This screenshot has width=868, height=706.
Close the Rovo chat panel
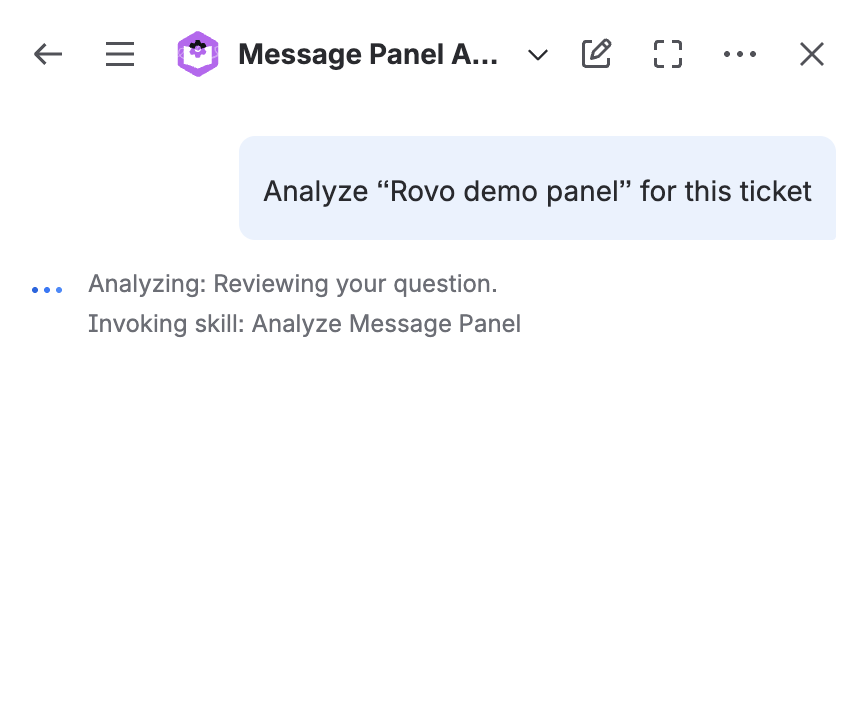click(x=811, y=54)
